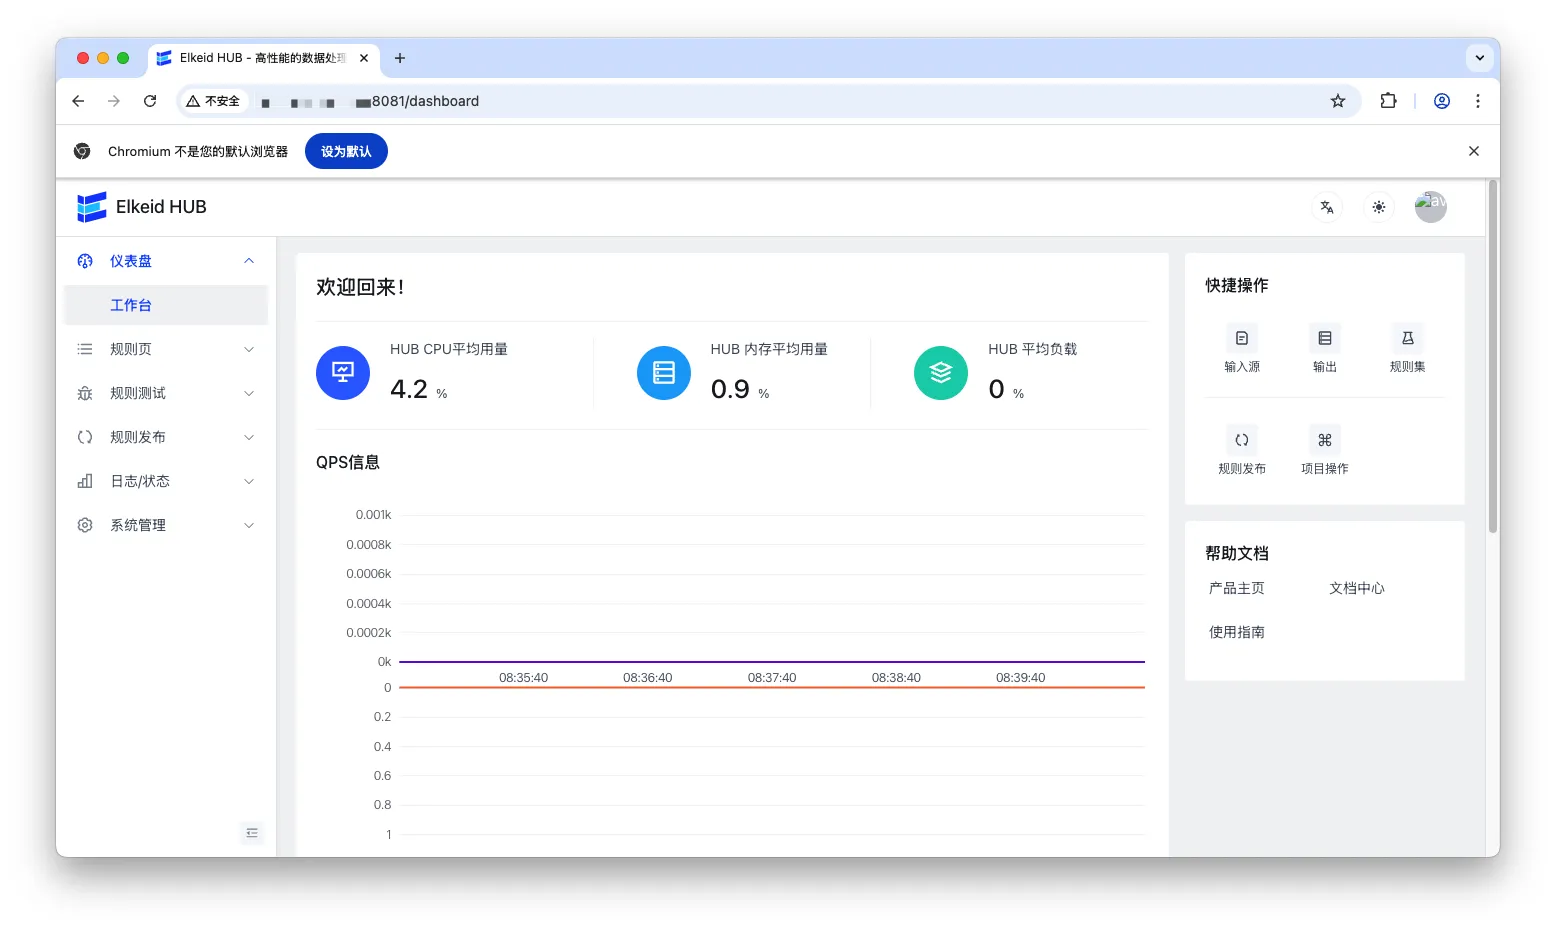Open the 规则集 quick action icon
This screenshot has width=1556, height=931.
tap(1407, 339)
